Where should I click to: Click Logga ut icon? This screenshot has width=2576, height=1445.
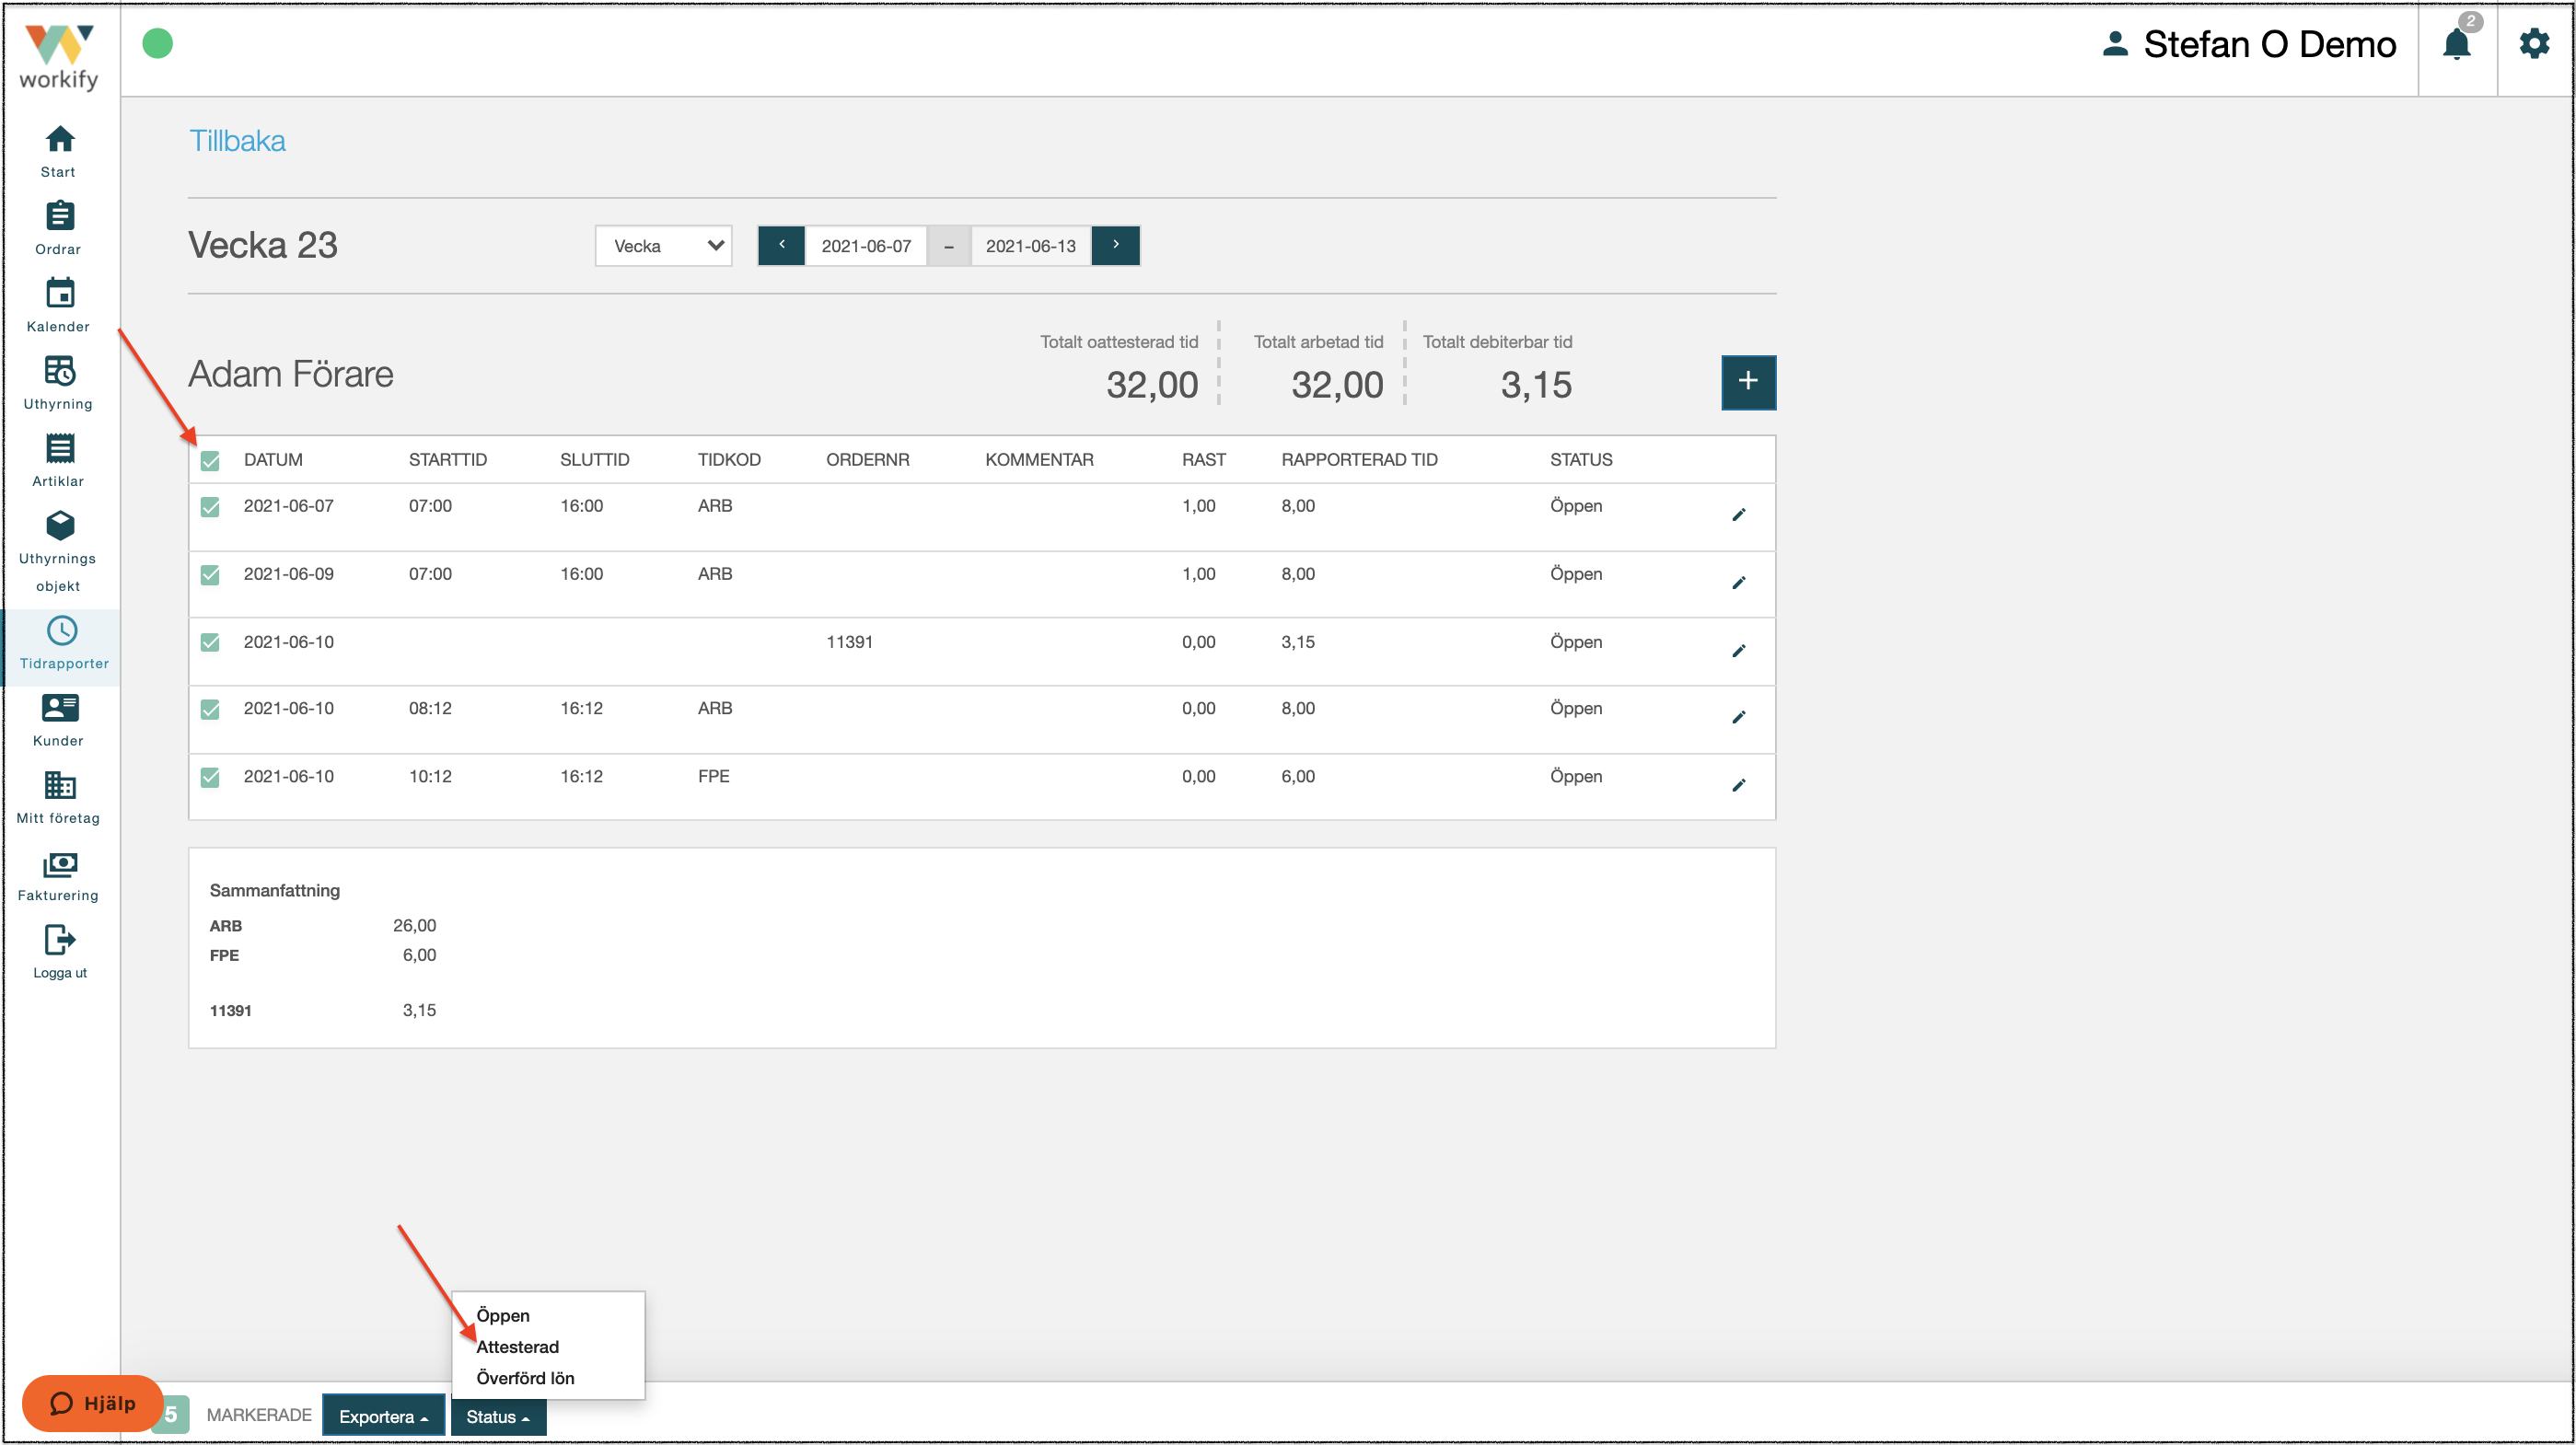[59, 940]
